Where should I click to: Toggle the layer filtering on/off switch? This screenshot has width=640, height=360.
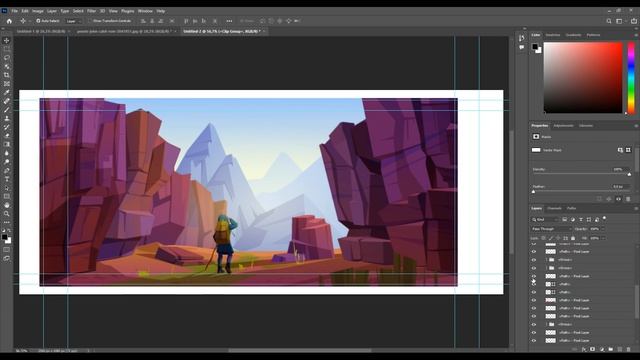coord(604,218)
